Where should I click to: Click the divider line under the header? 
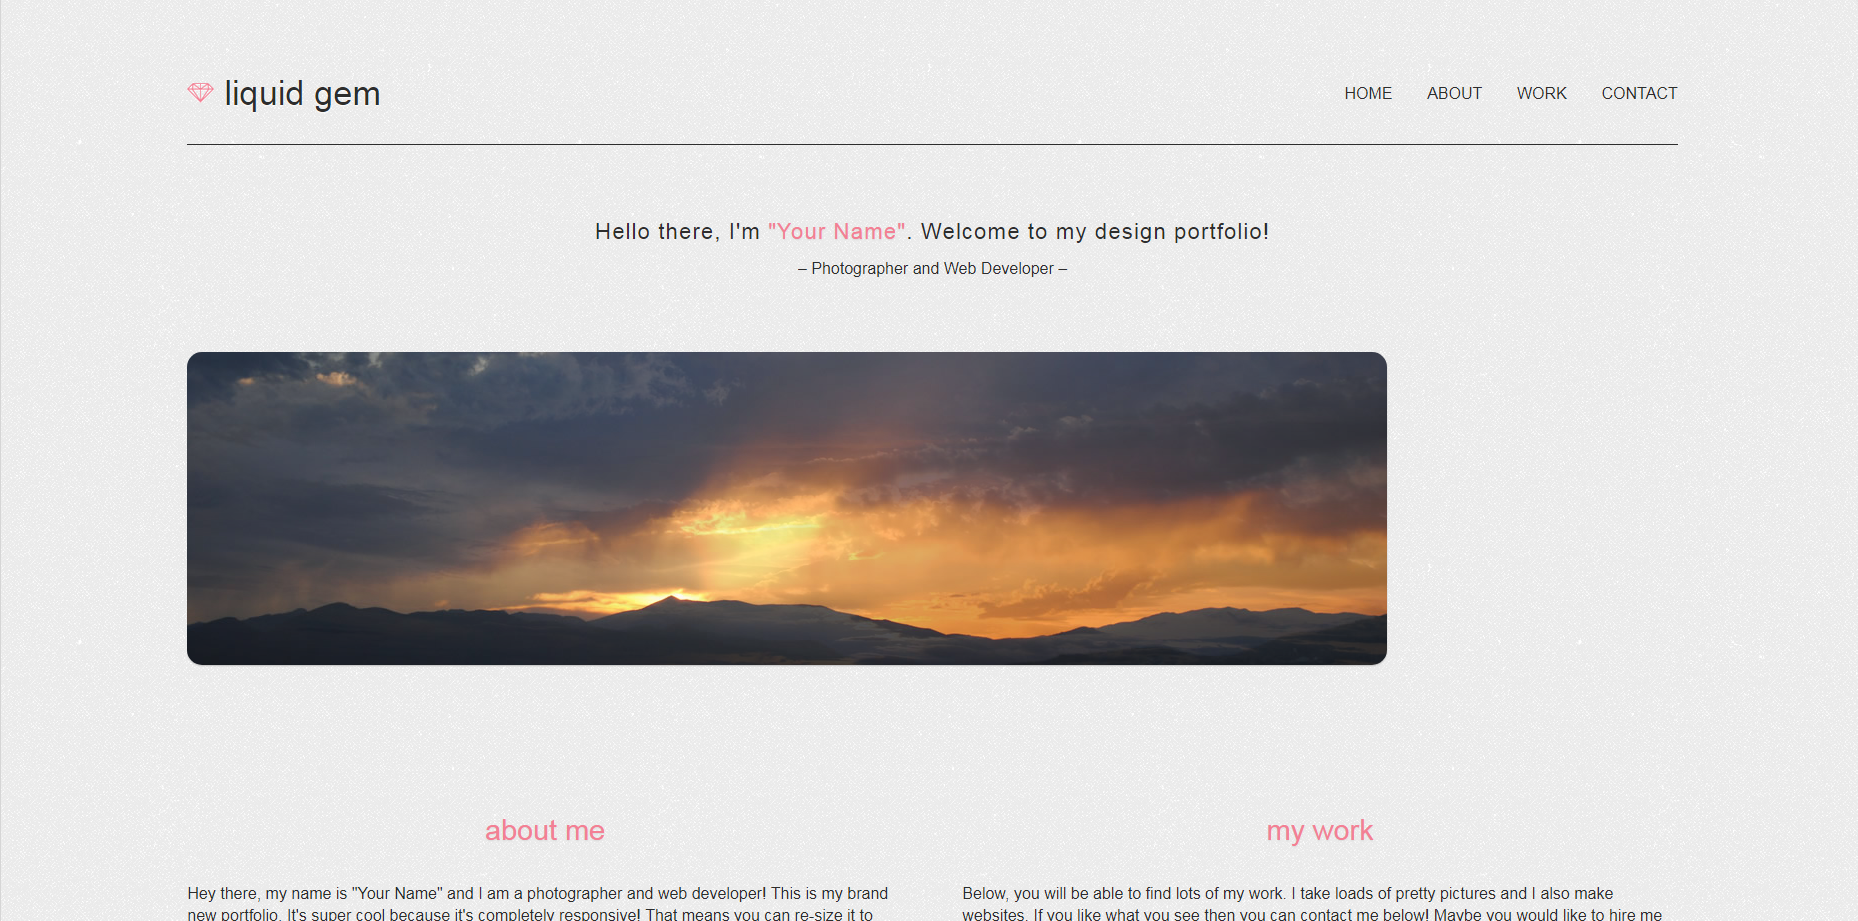(932, 144)
